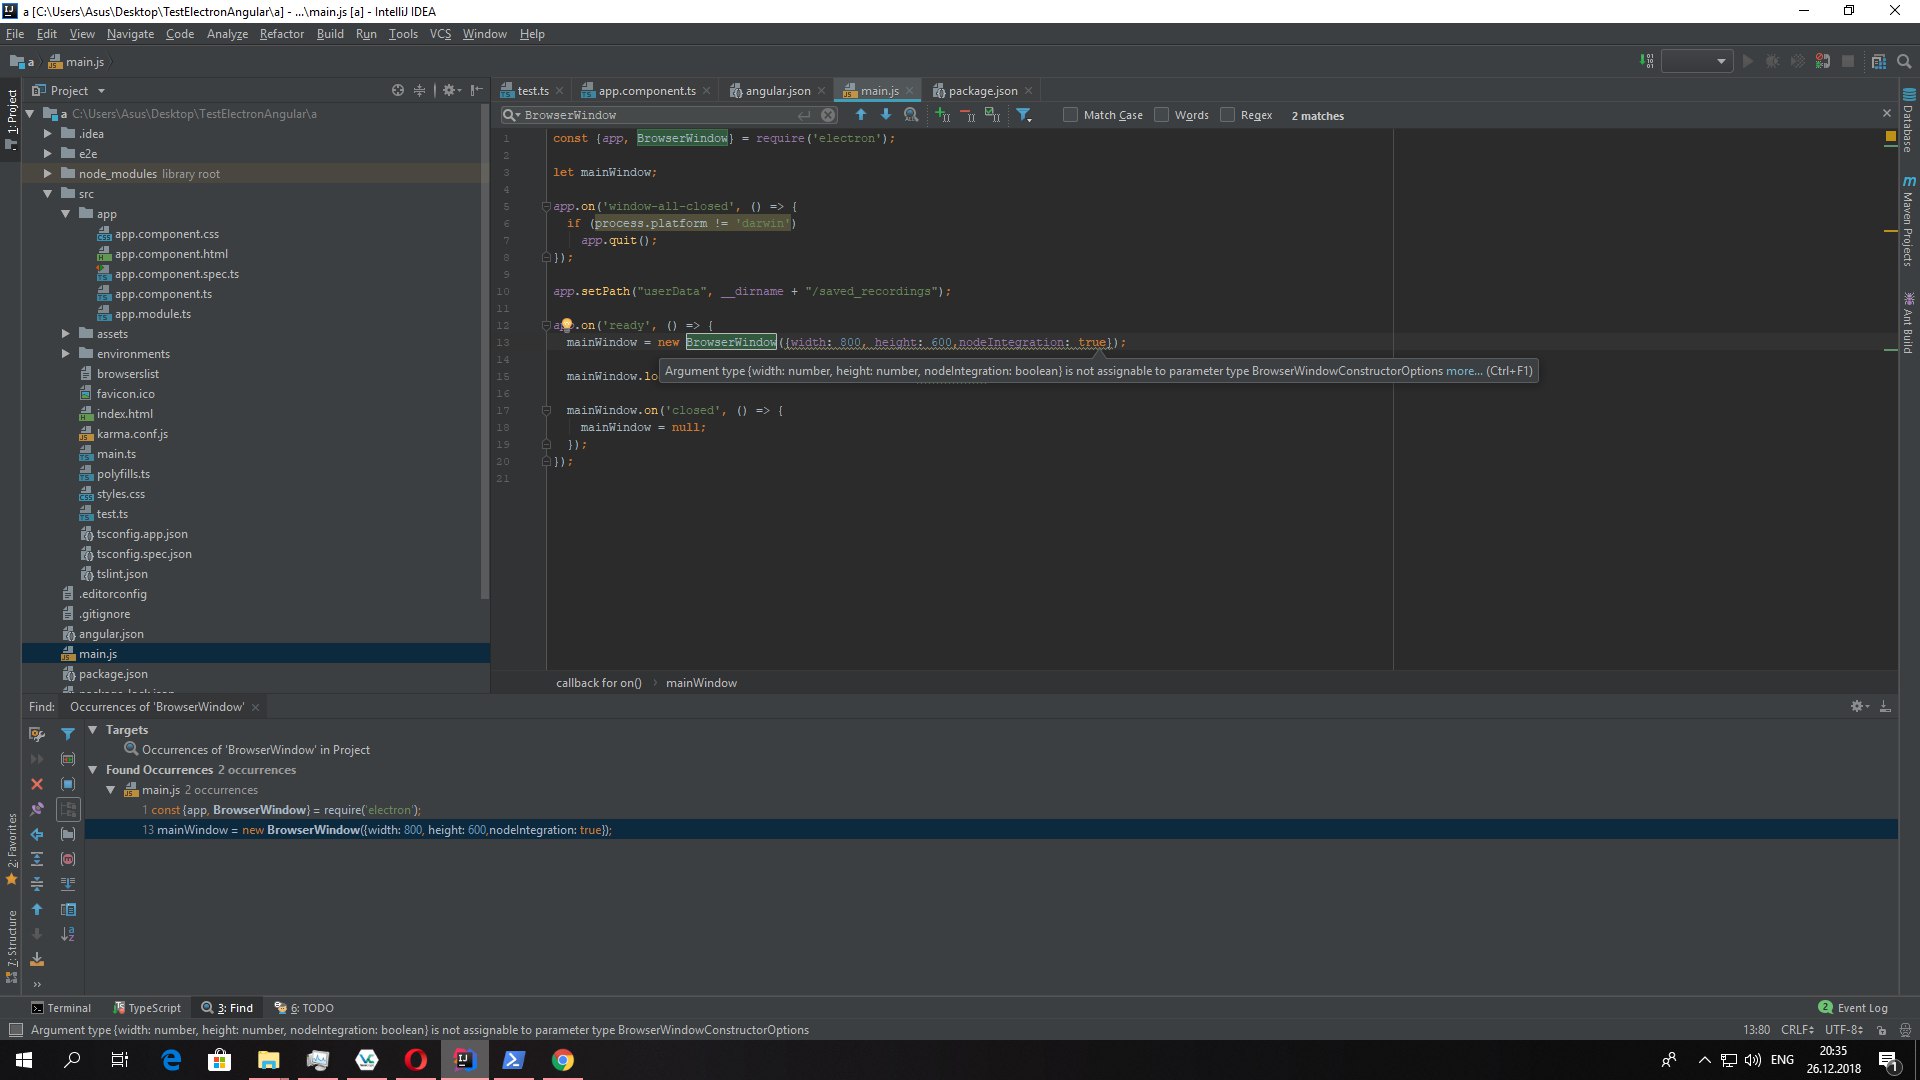The width and height of the screenshot is (1920, 1080).
Task: Open run configuration dropdown in toolbar
Action: (1696, 61)
